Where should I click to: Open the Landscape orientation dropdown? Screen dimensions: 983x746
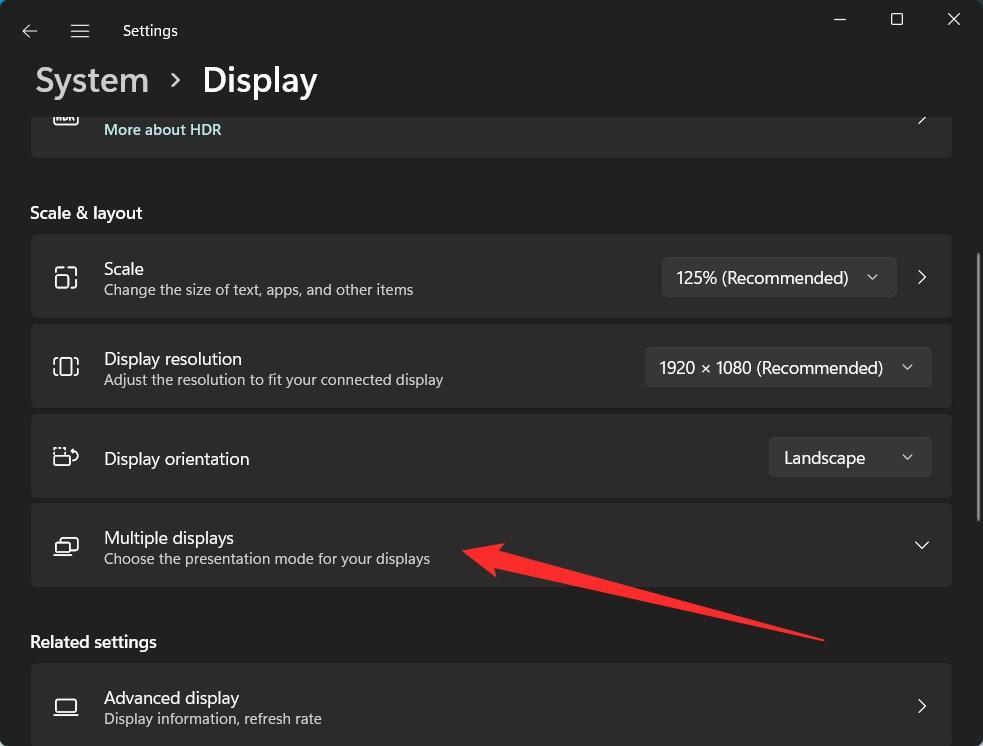coord(849,457)
